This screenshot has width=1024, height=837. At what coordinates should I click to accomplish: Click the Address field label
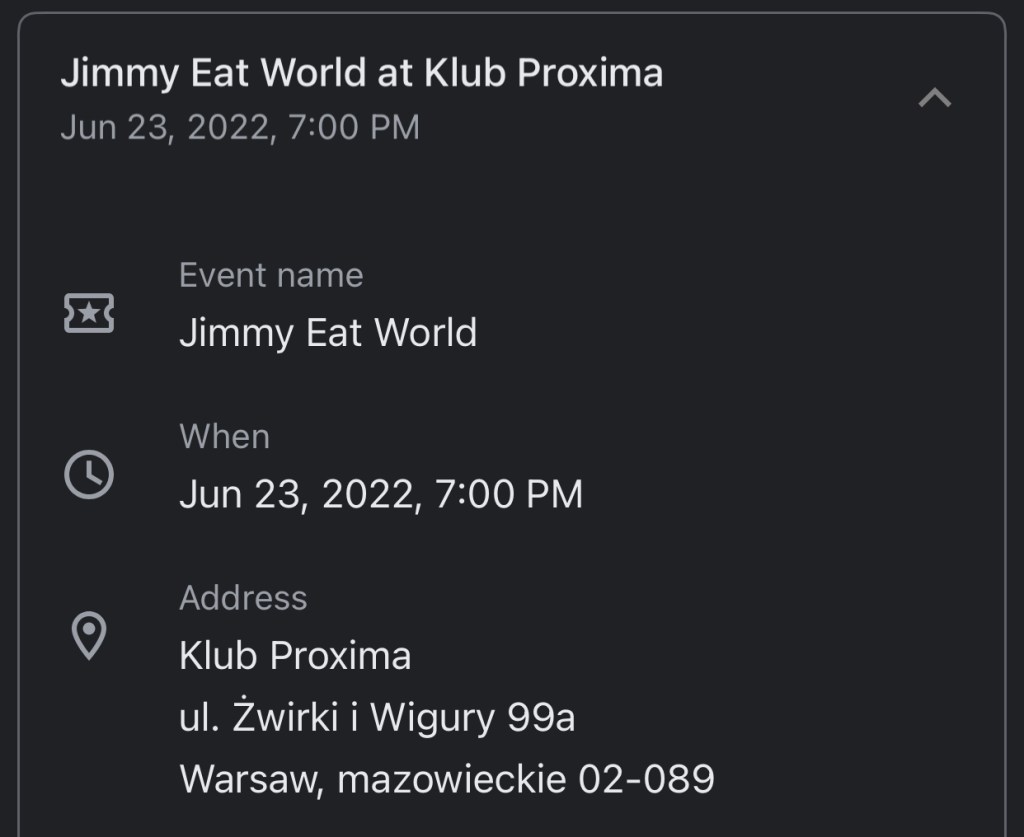coord(243,598)
